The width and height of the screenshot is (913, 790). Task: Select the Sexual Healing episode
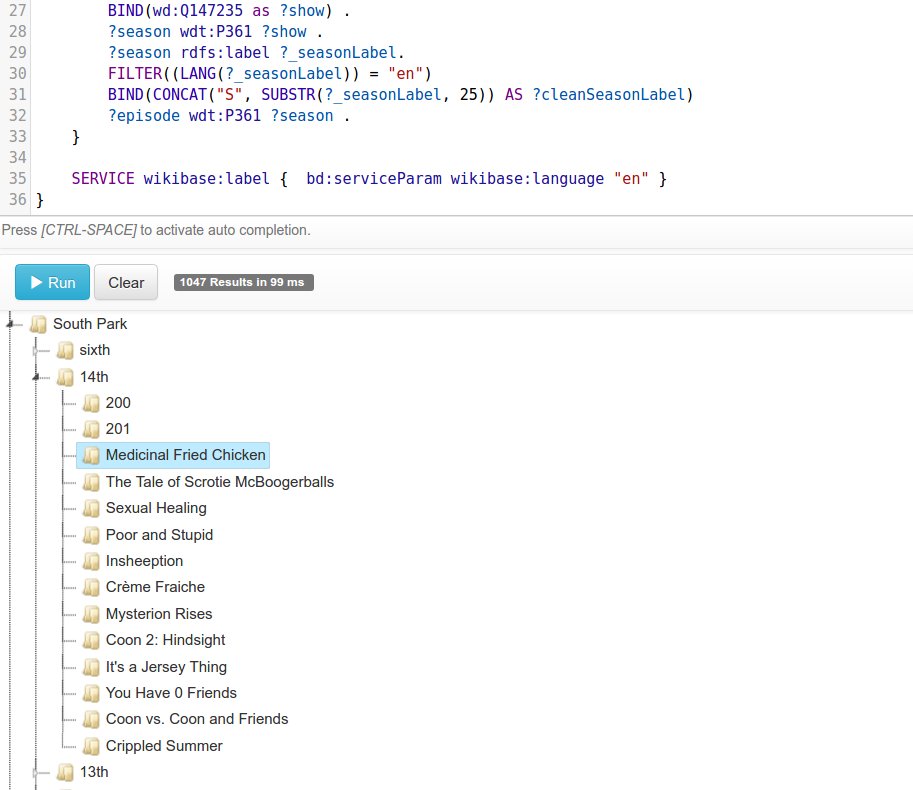(x=156, y=508)
